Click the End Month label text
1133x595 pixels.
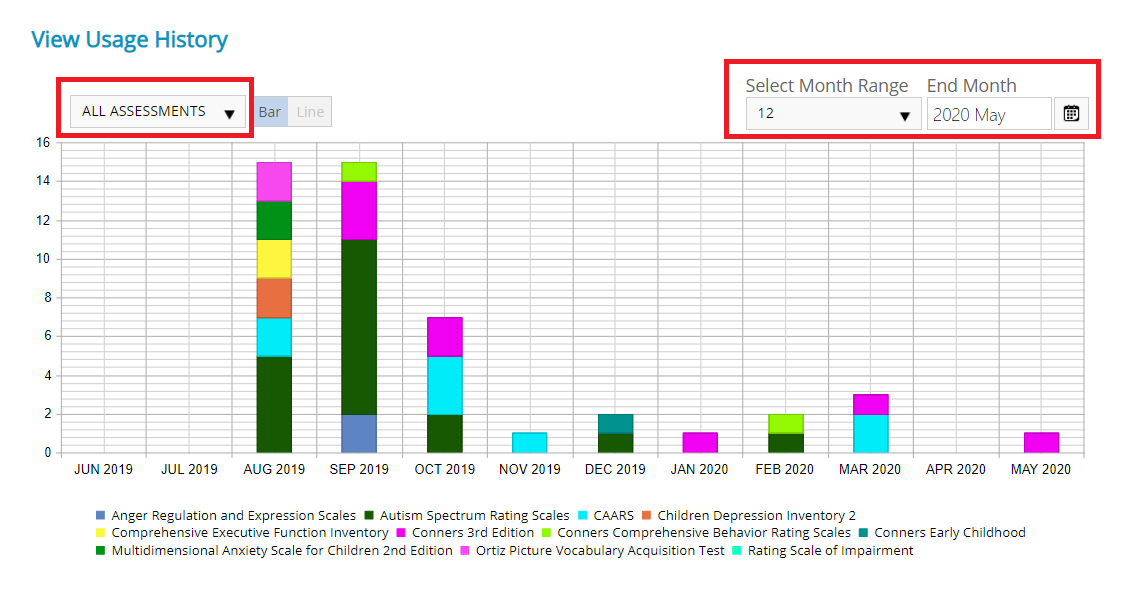click(x=972, y=85)
